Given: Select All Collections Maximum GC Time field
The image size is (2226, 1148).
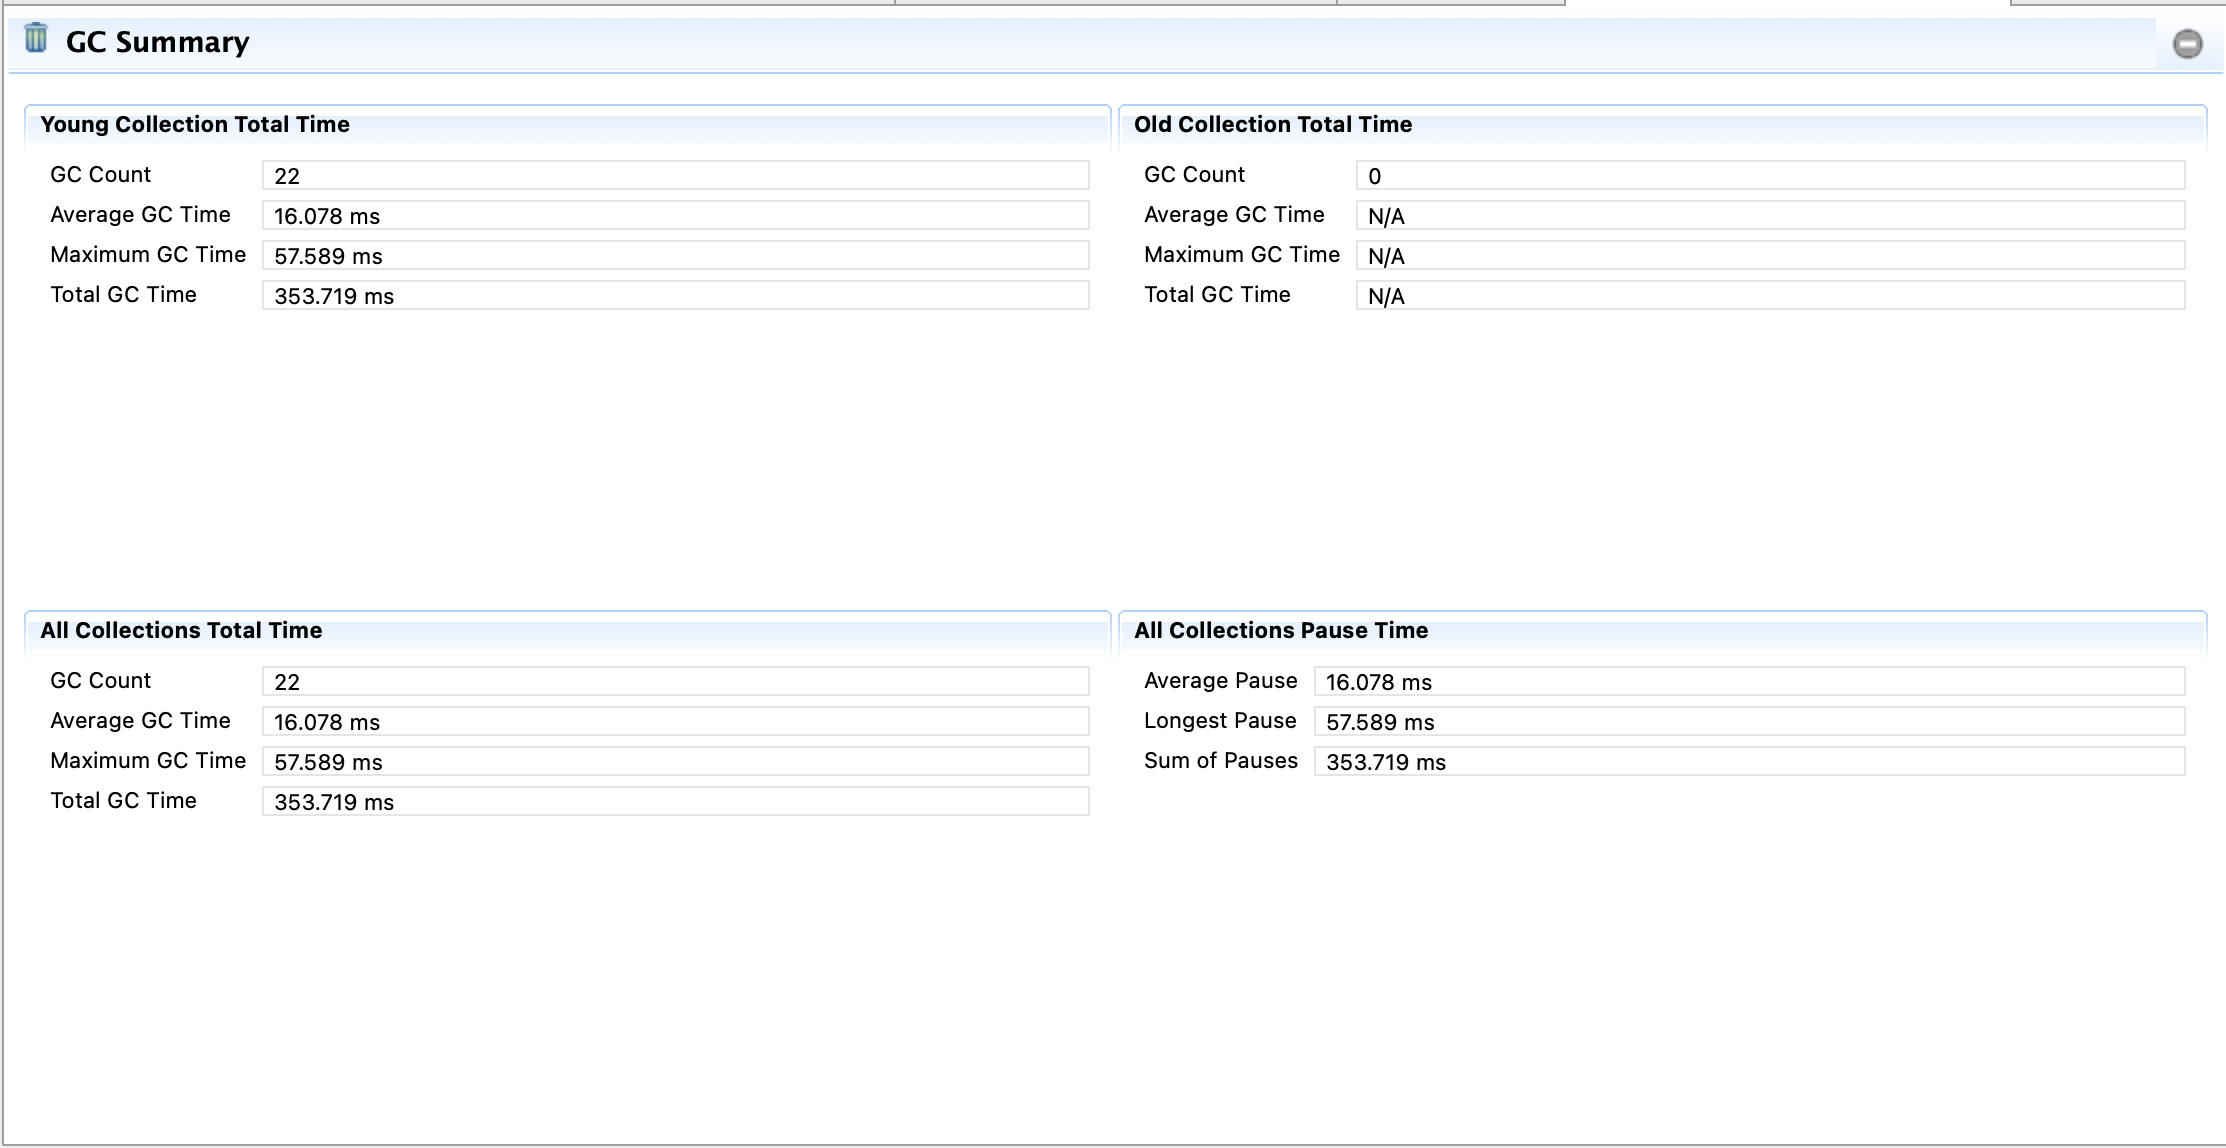Looking at the screenshot, I should point(676,761).
